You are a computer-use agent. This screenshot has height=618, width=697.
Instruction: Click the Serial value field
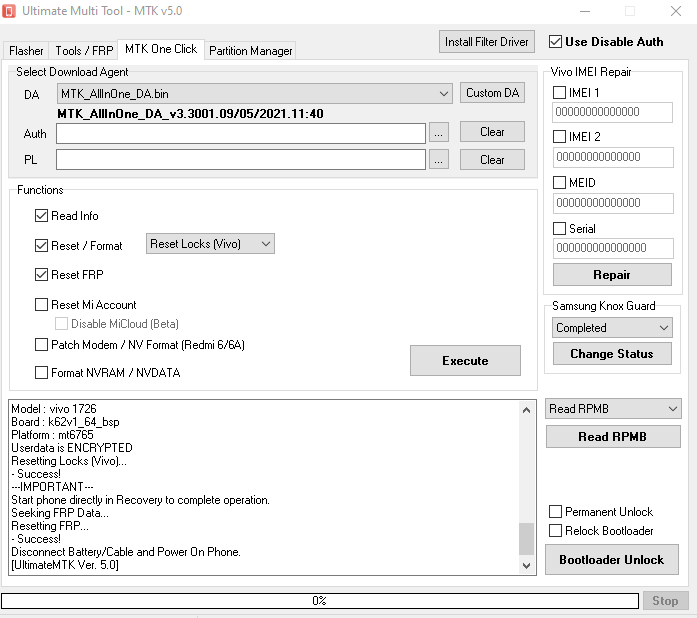click(x=613, y=248)
